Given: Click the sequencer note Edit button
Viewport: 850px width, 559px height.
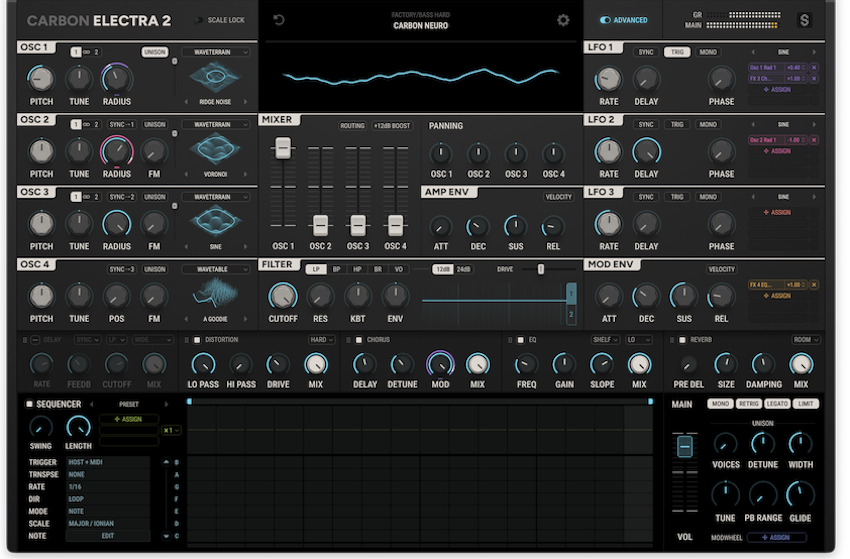Looking at the screenshot, I should coord(107,536).
